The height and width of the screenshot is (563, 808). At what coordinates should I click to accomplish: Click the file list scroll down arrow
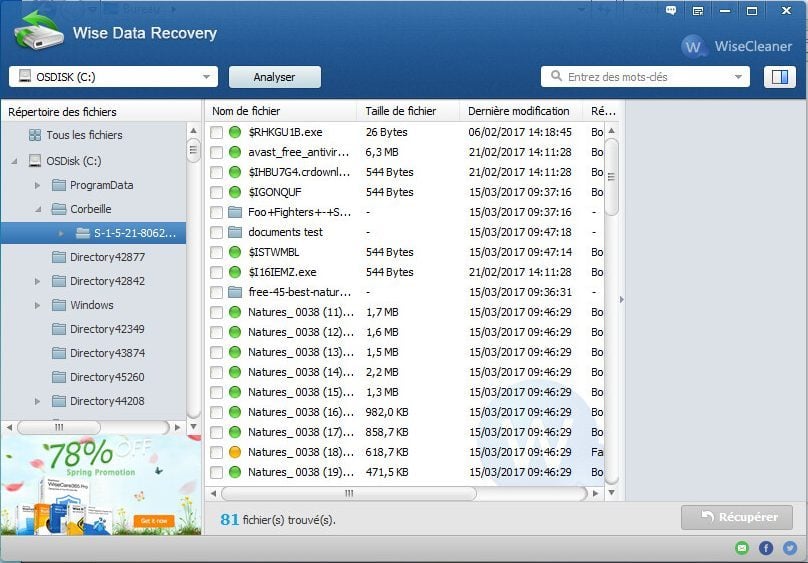(611, 493)
